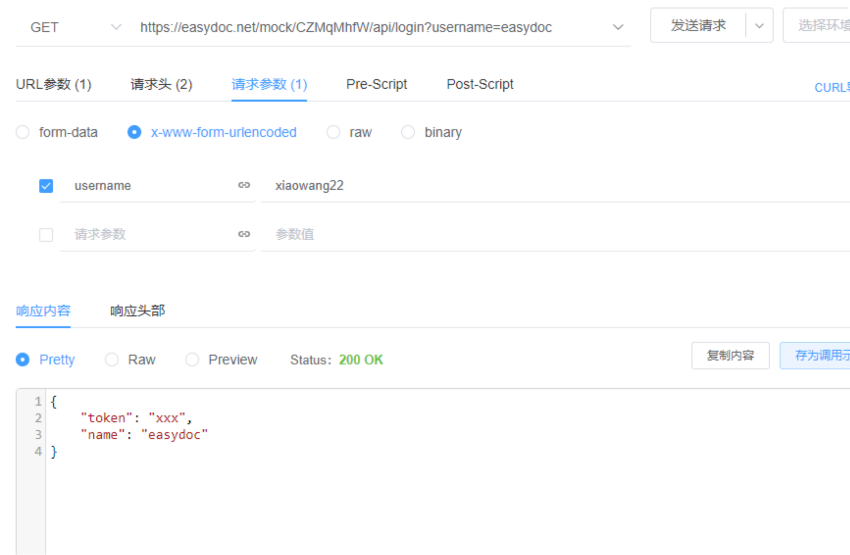The width and height of the screenshot is (850, 555).
Task: Click the xiaowang22 value field
Action: click(550, 185)
